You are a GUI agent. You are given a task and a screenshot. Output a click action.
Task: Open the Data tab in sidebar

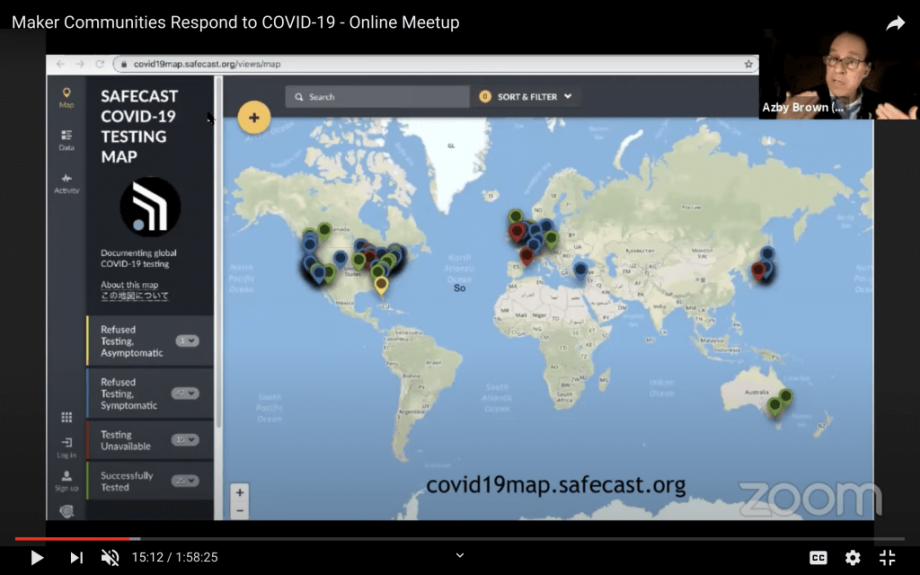point(66,139)
